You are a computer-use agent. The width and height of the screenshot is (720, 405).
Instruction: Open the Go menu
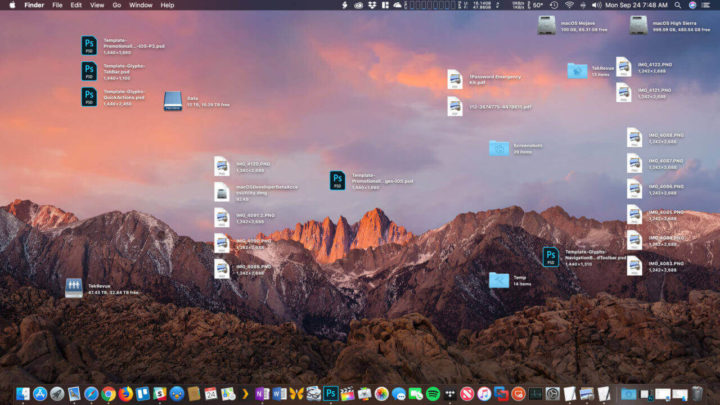117,5
